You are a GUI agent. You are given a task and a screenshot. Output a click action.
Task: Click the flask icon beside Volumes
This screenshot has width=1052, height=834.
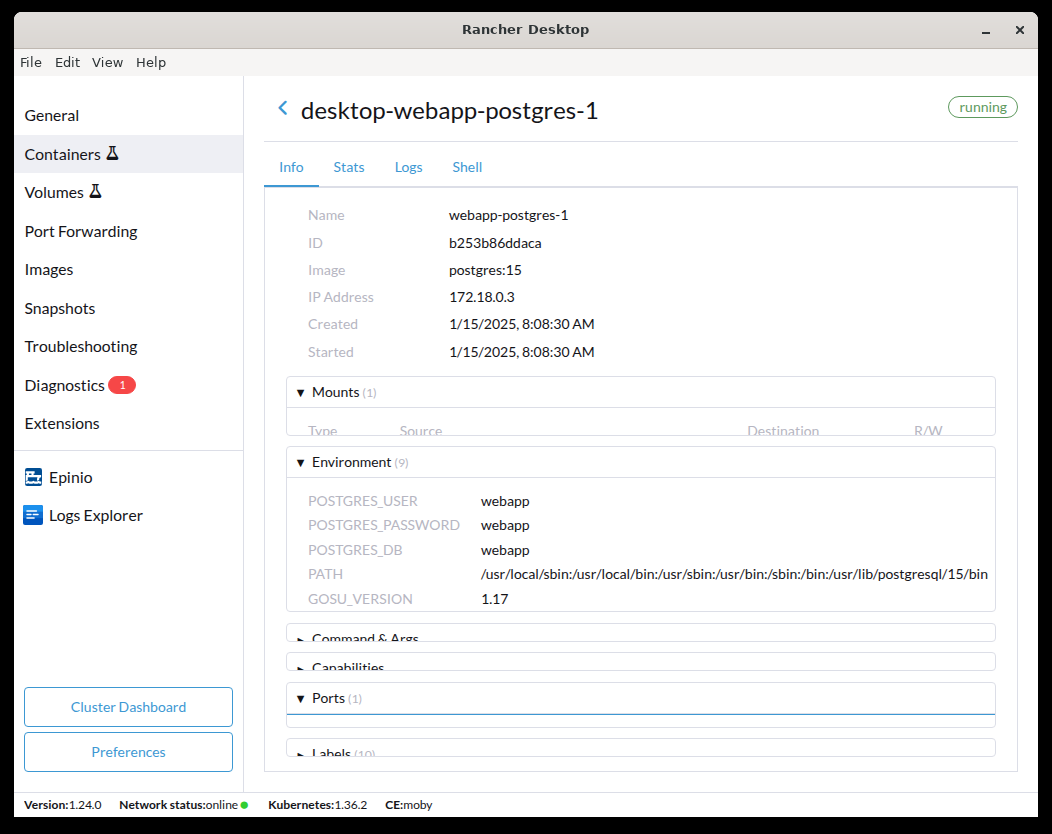[95, 191]
